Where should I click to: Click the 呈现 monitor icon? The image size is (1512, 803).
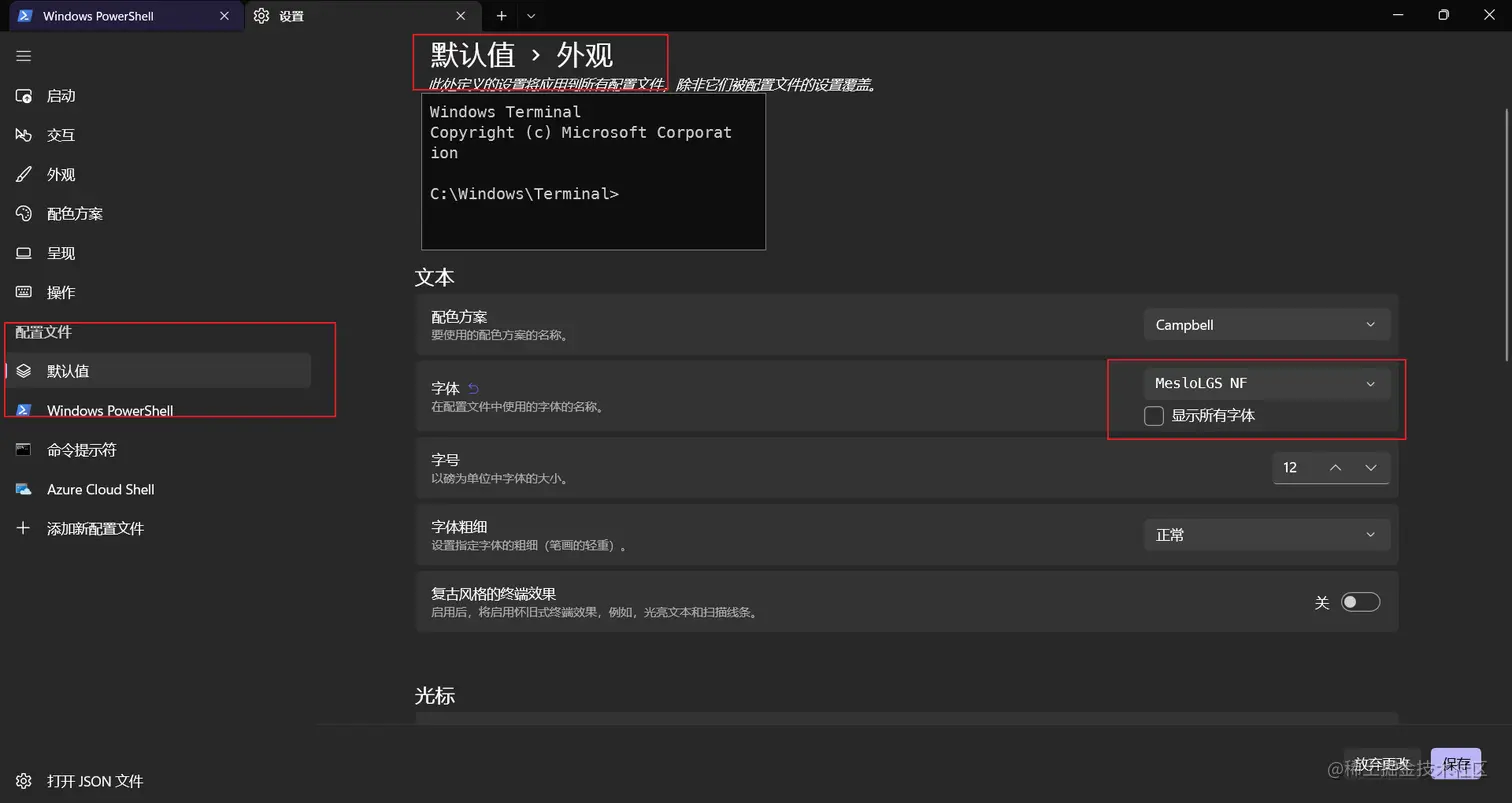pos(24,253)
